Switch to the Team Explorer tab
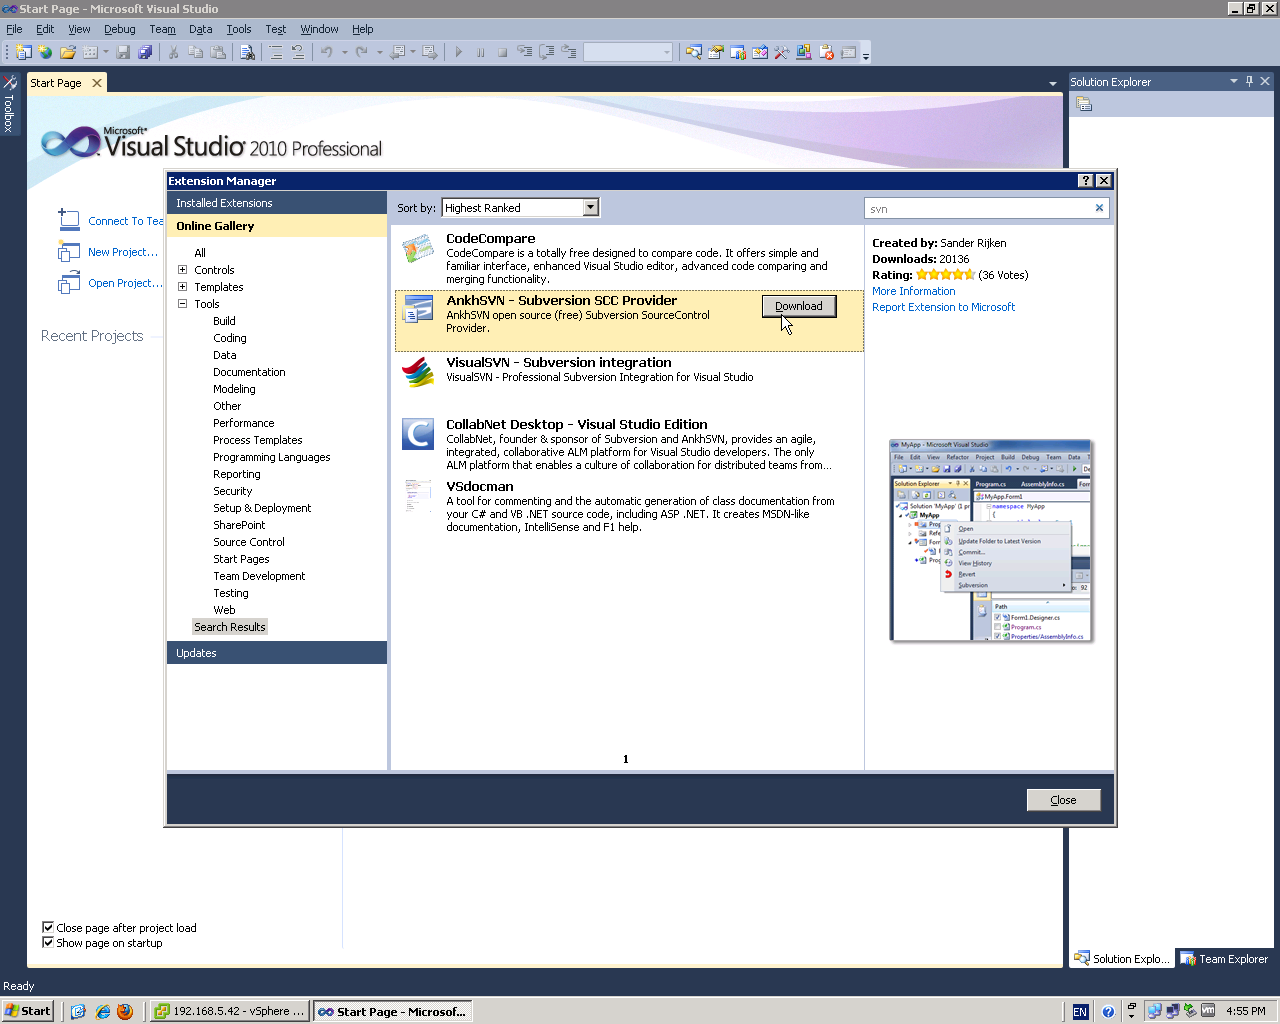Screen dimensions: 1280x1024 coord(1224,959)
